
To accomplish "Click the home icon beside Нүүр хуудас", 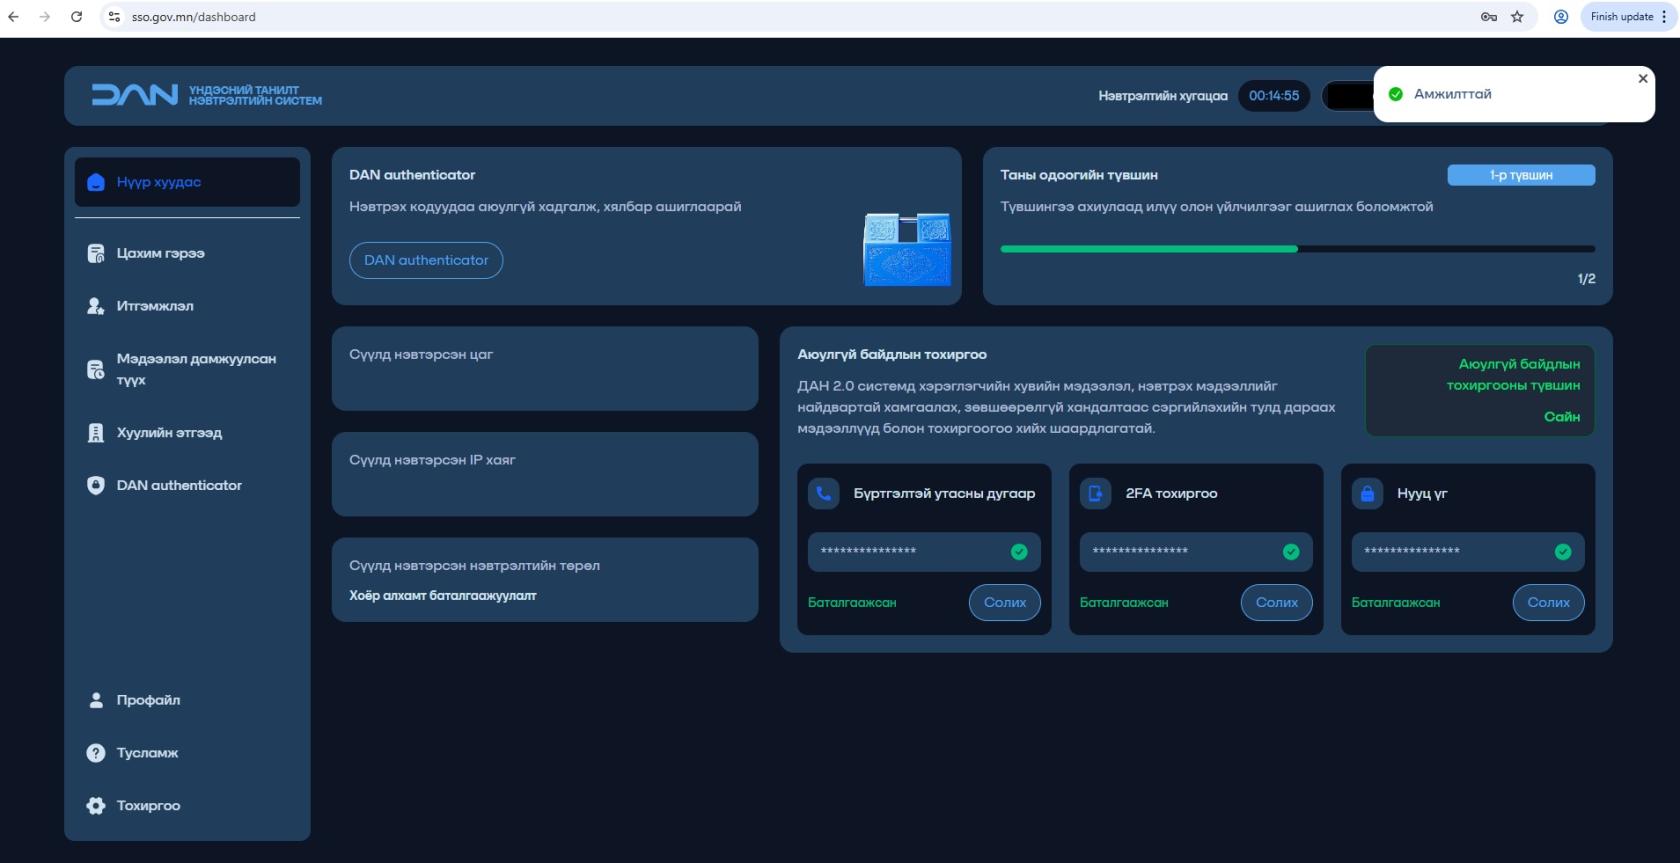I will point(96,182).
